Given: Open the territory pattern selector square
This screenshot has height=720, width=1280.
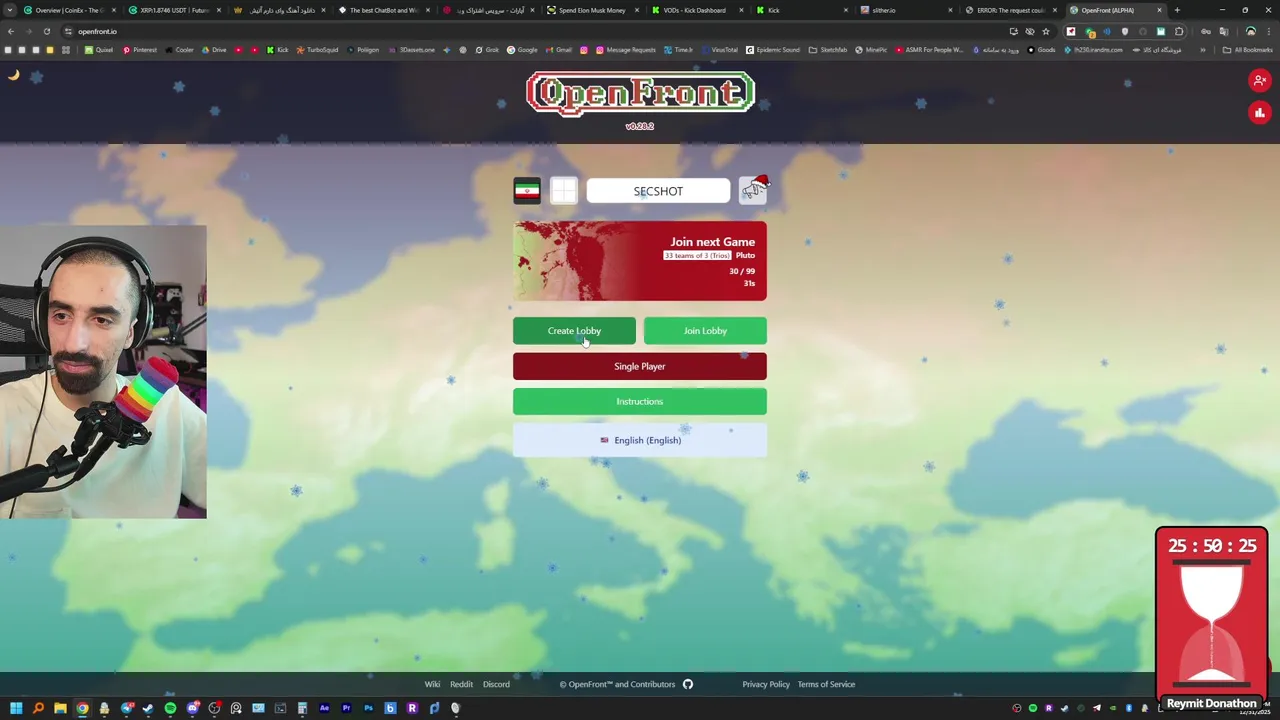Looking at the screenshot, I should pyautogui.click(x=563, y=190).
